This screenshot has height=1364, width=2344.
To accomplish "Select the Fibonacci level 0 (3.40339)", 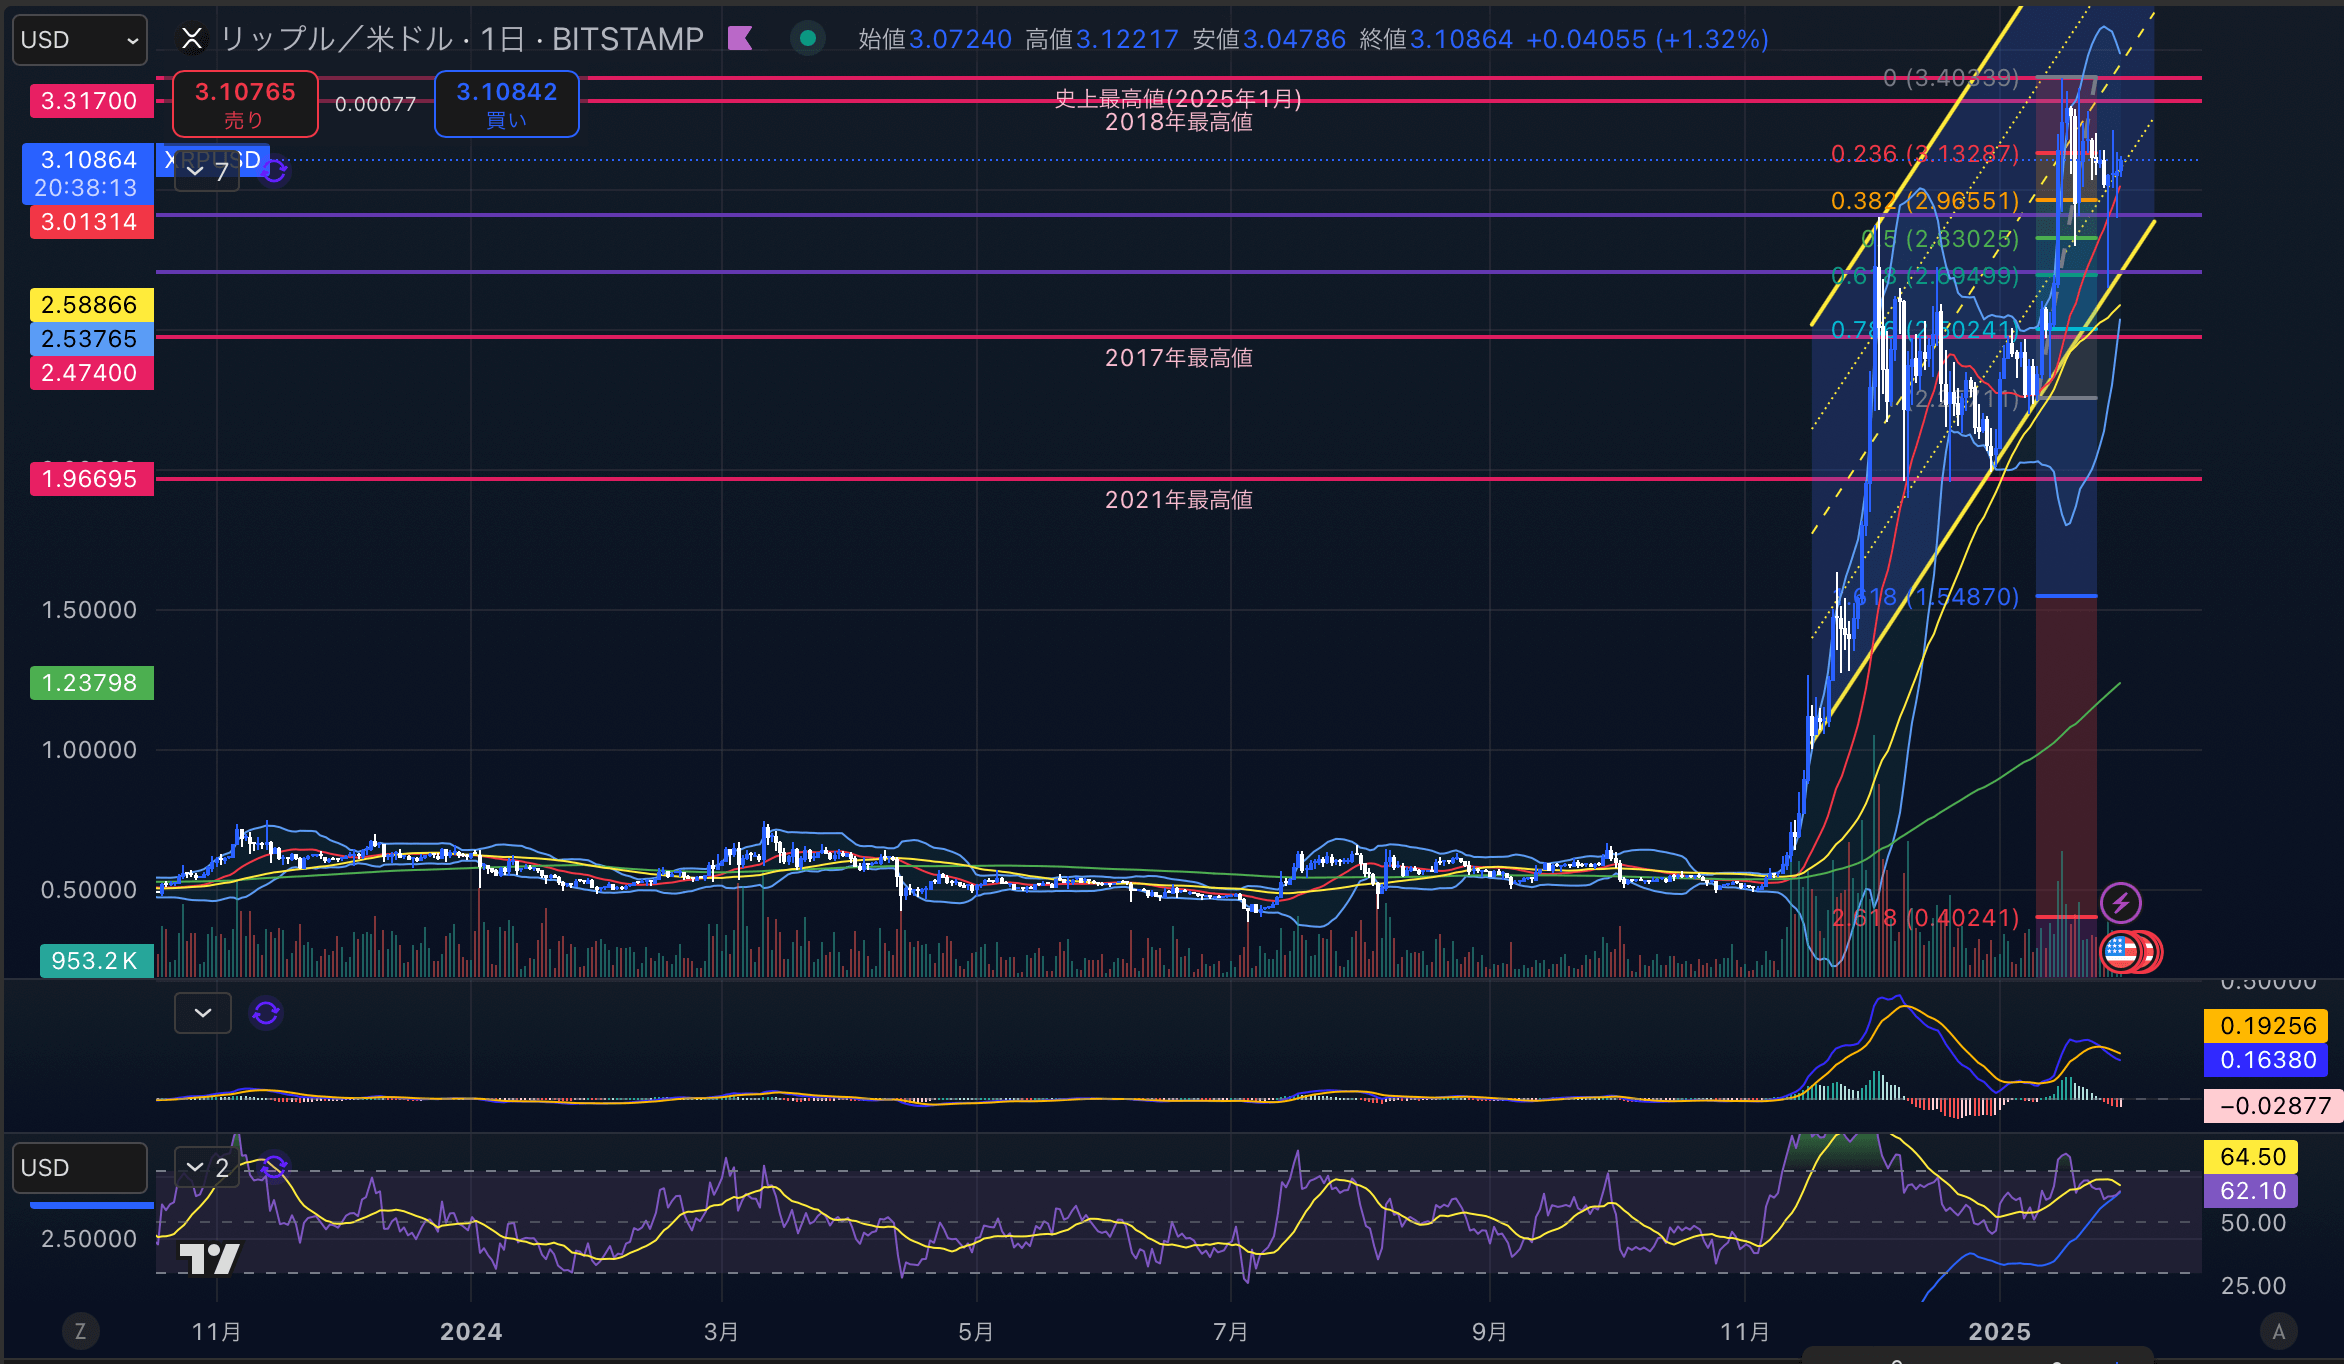I will pyautogui.click(x=1951, y=78).
